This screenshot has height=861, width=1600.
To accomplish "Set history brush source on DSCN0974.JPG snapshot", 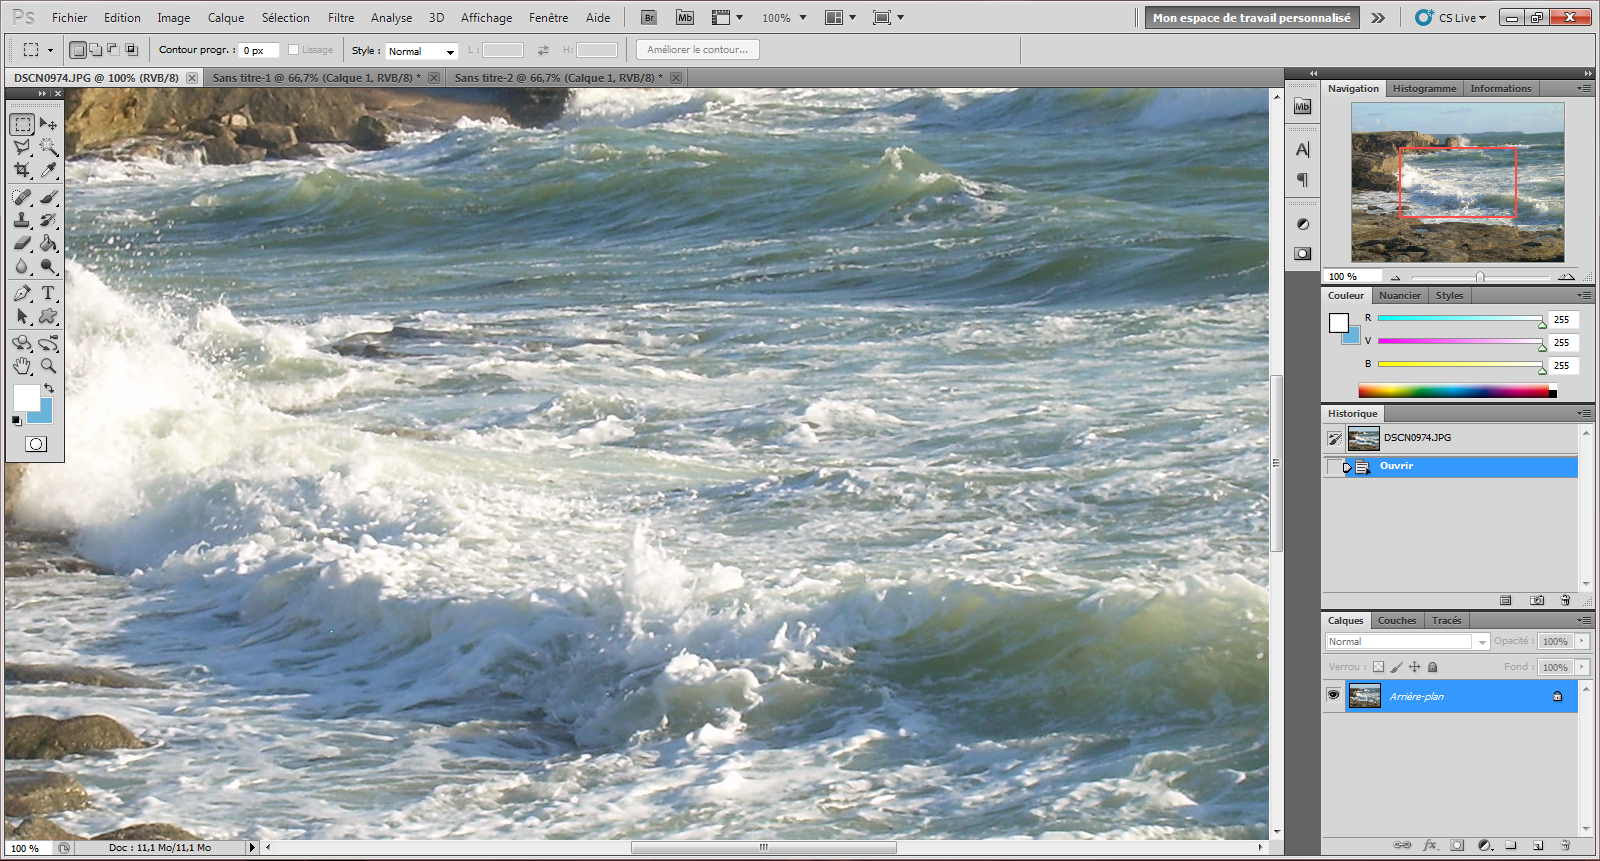I will coord(1334,438).
